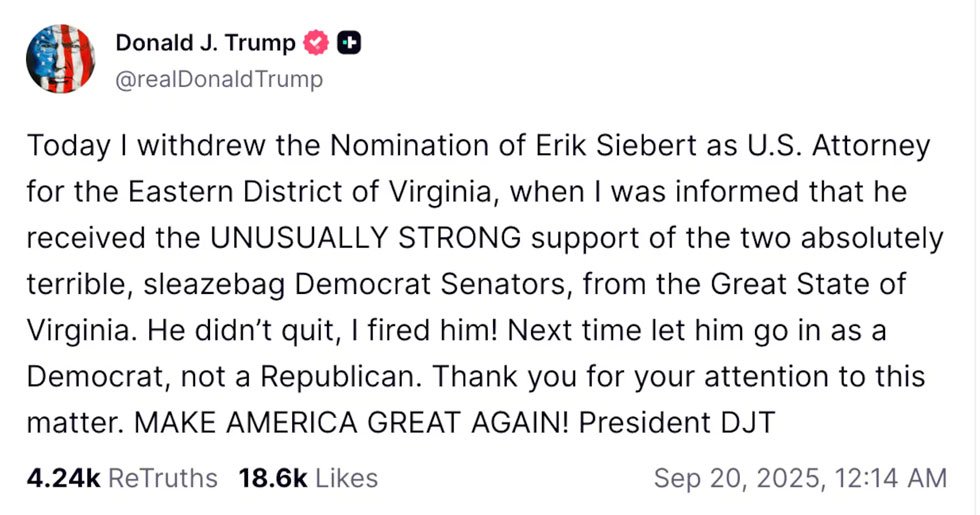Open the @realDonaldTrump handle link
This screenshot has height=515, width=980.
219,79
